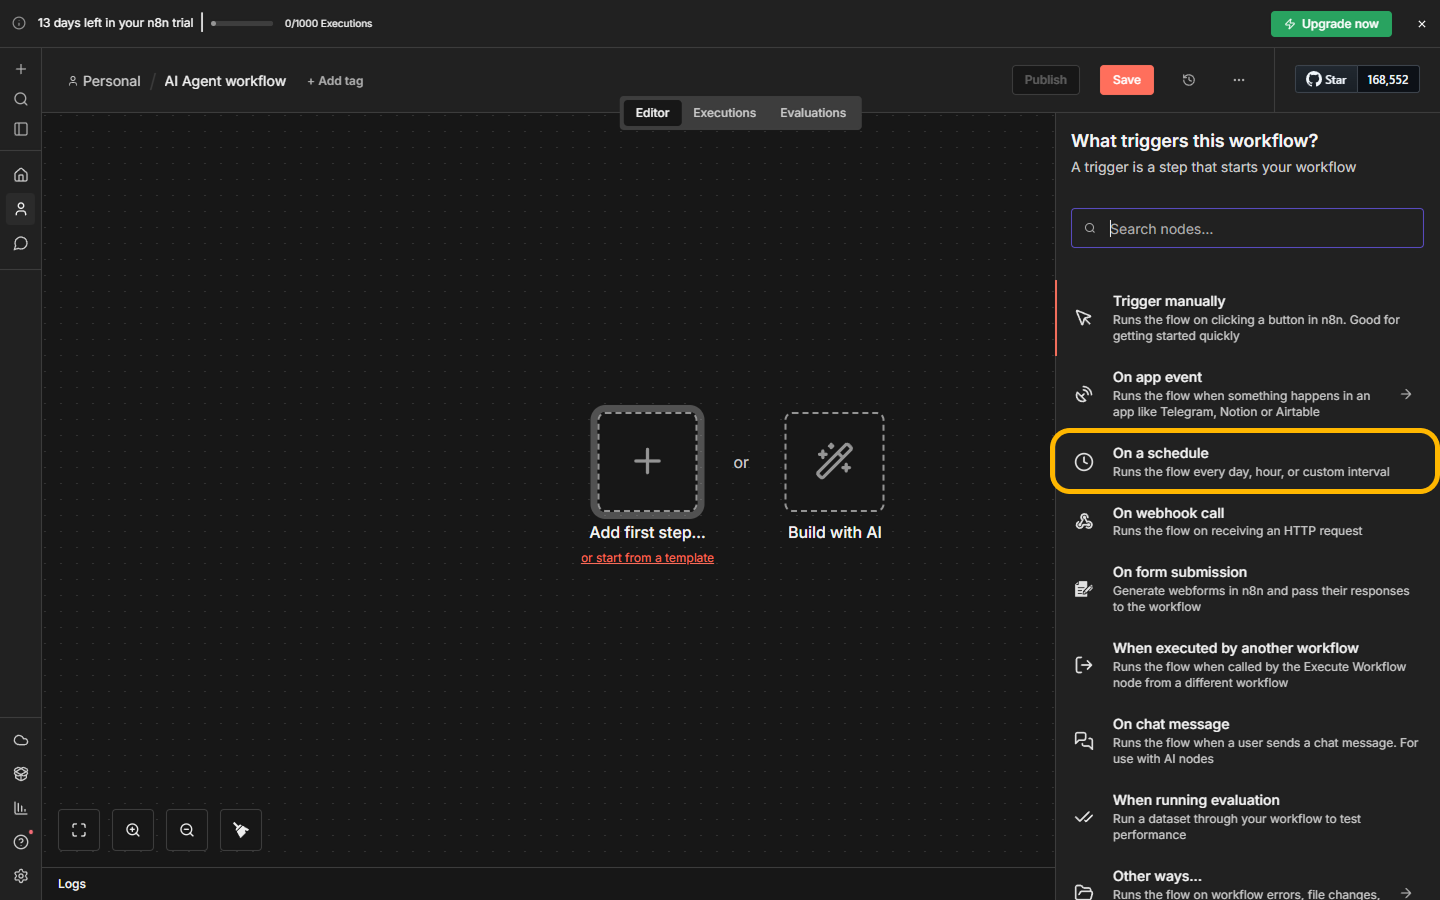Switch to the Evaluations tab
This screenshot has height=900, width=1440.
coord(813,113)
